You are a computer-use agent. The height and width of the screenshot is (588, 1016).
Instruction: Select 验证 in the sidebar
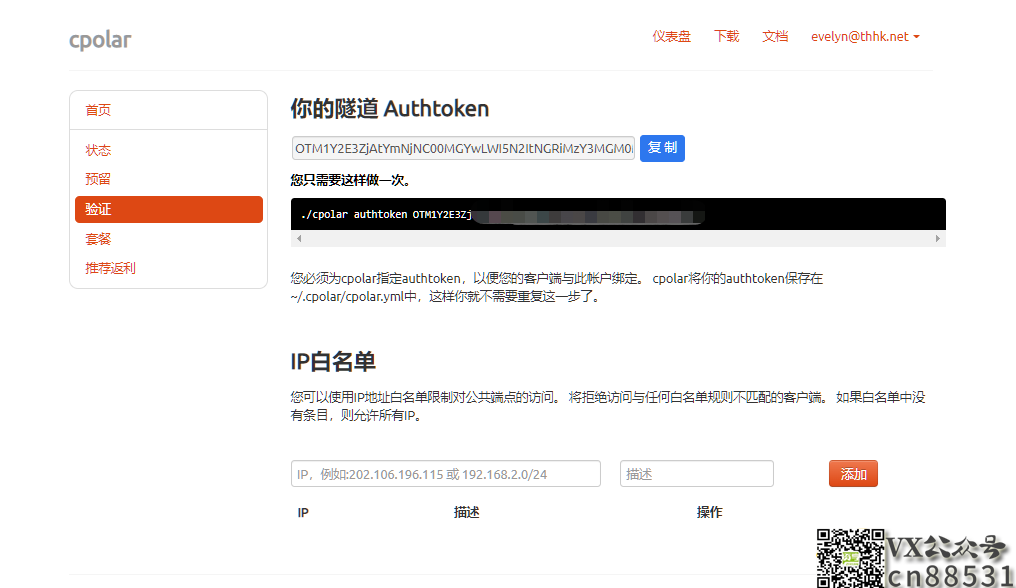point(169,209)
